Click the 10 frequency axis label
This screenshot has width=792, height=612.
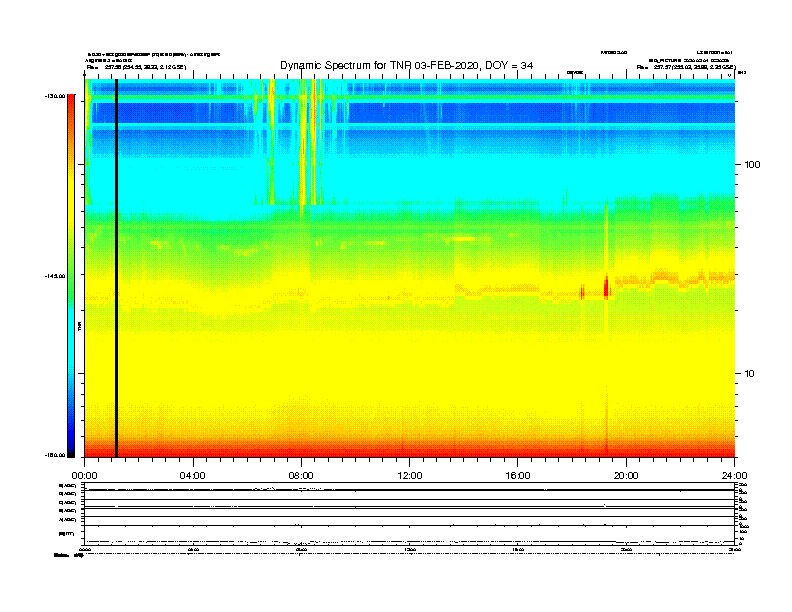coord(750,374)
